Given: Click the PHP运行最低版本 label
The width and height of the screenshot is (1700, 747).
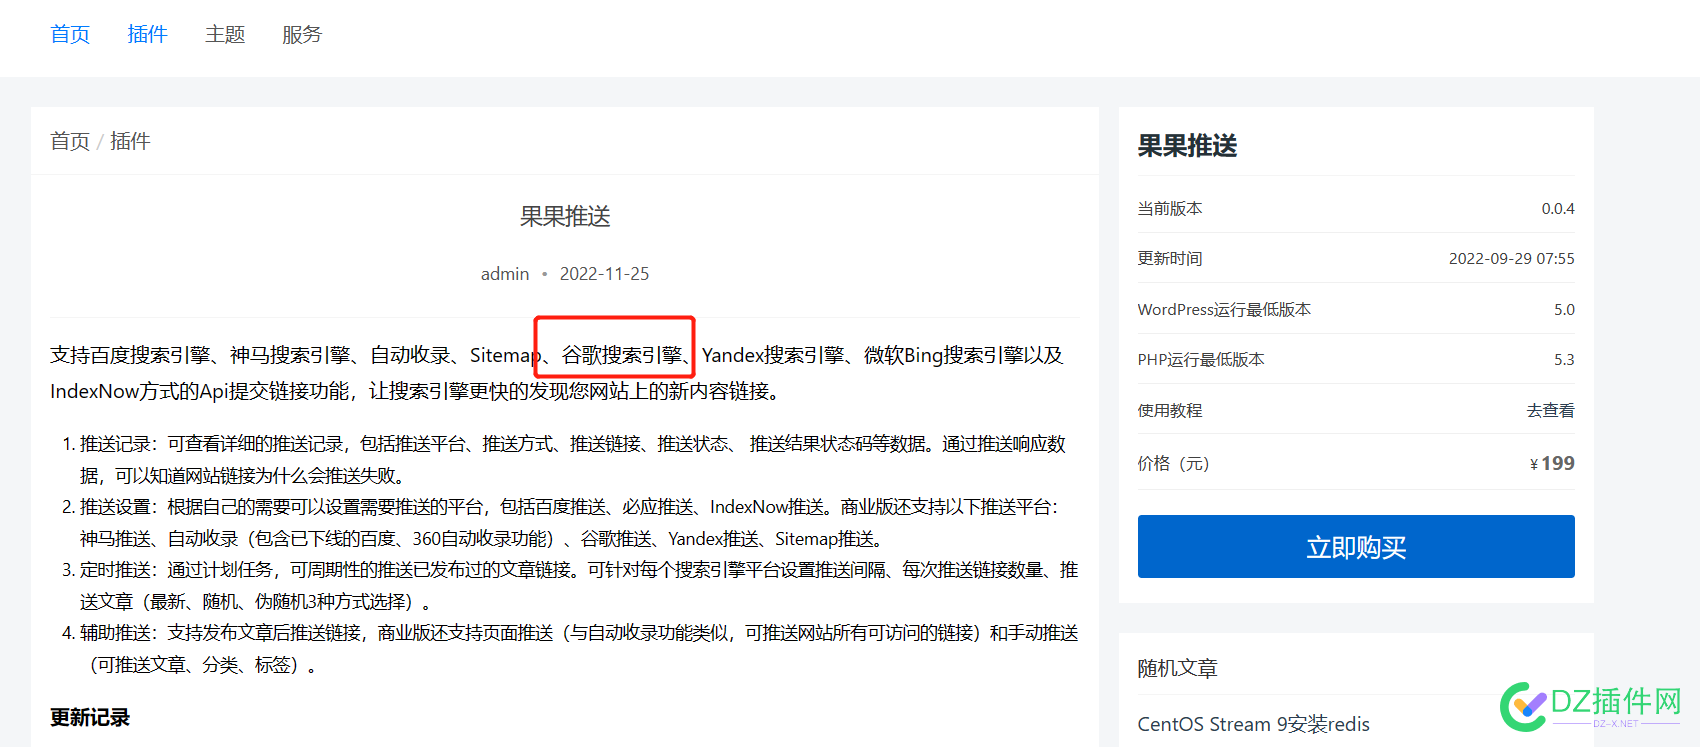Looking at the screenshot, I should point(1201,360).
